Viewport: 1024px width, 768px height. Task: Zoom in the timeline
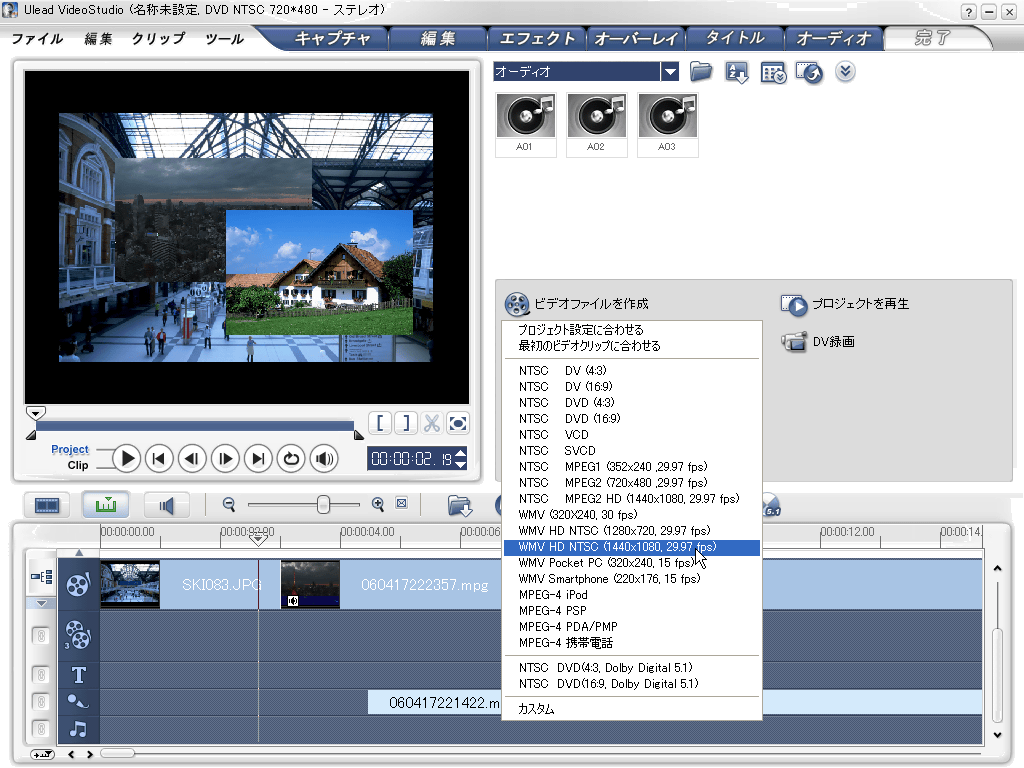click(x=377, y=504)
